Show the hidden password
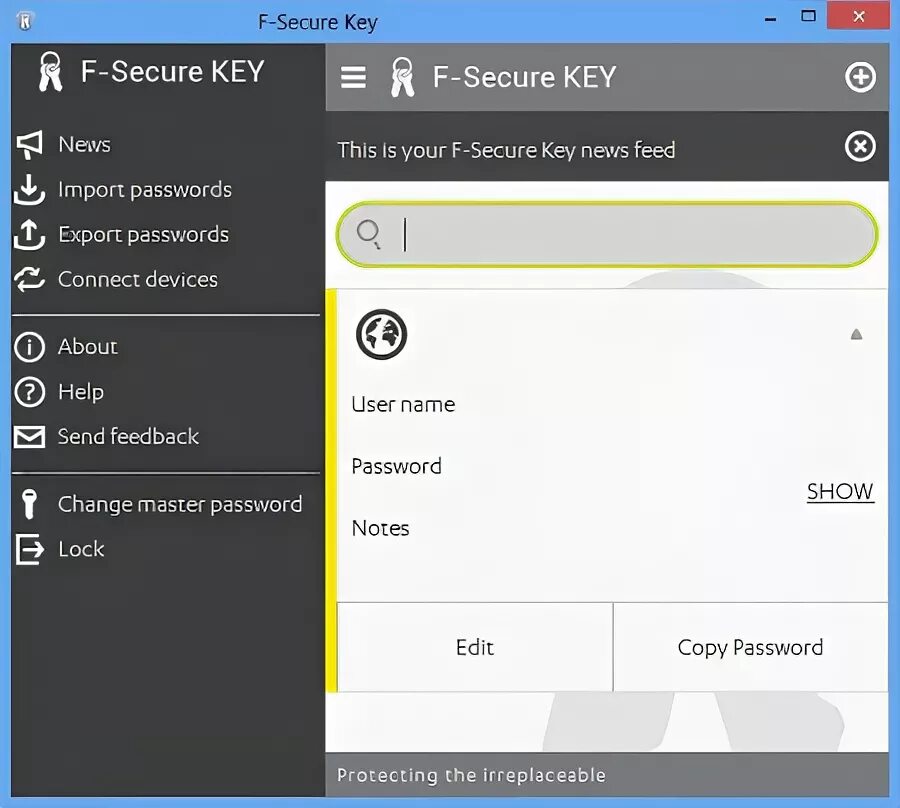Image resolution: width=900 pixels, height=808 pixels. coord(840,492)
